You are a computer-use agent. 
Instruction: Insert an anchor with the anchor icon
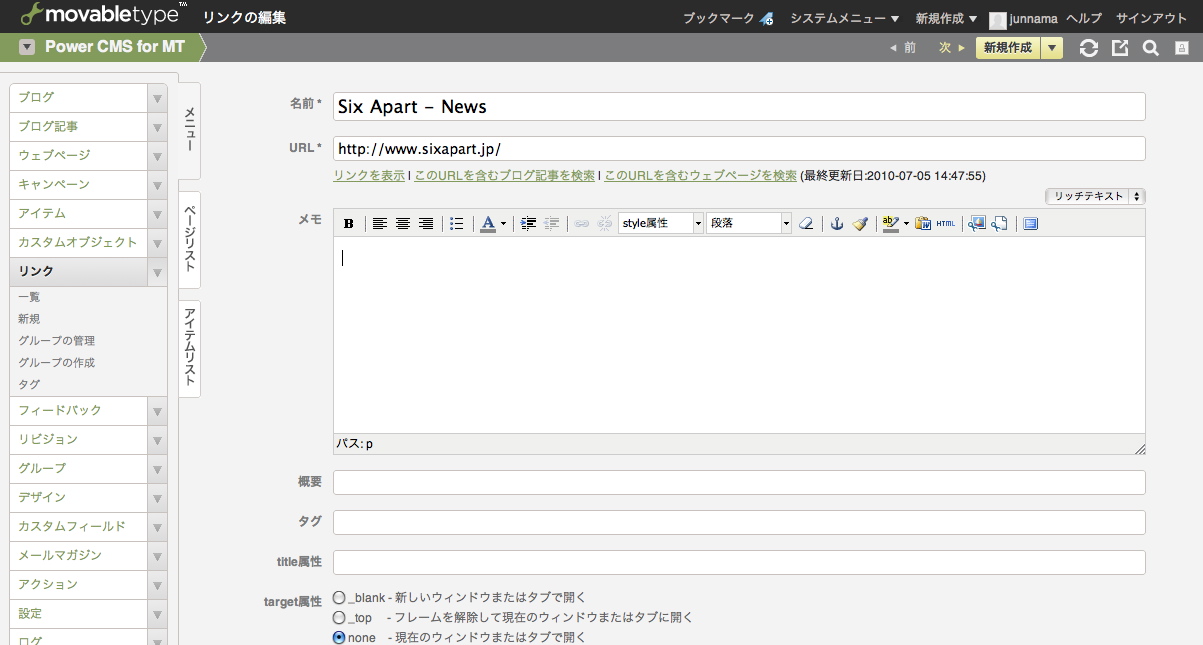pyautogui.click(x=837, y=223)
